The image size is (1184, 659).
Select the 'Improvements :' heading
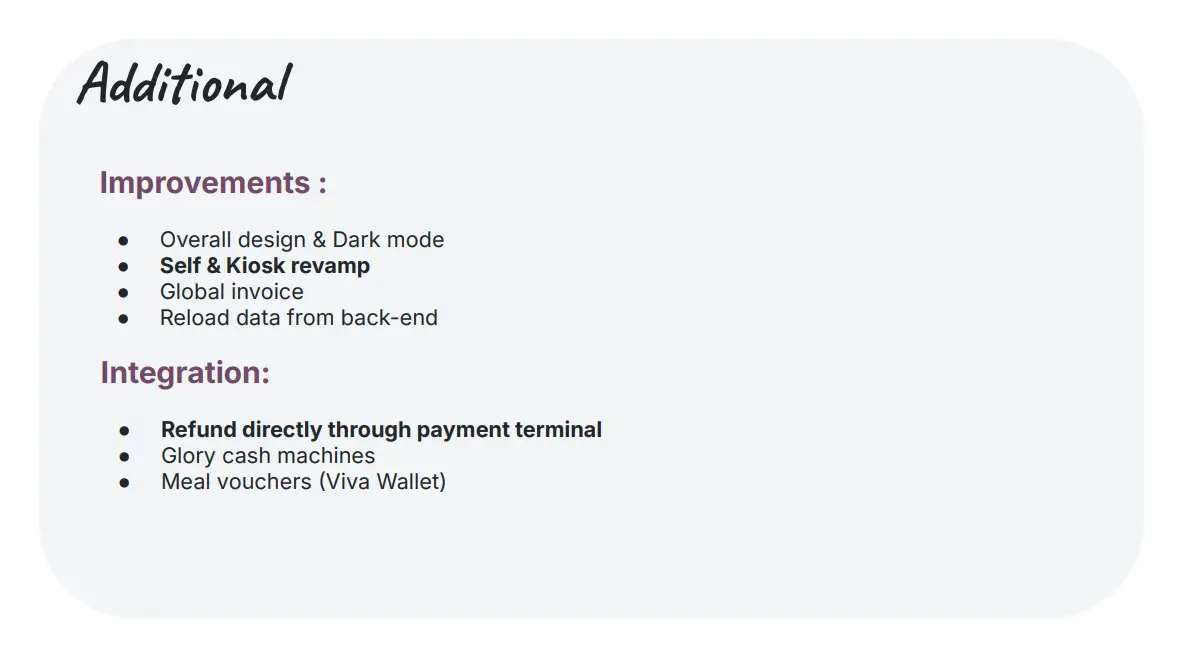(x=213, y=183)
